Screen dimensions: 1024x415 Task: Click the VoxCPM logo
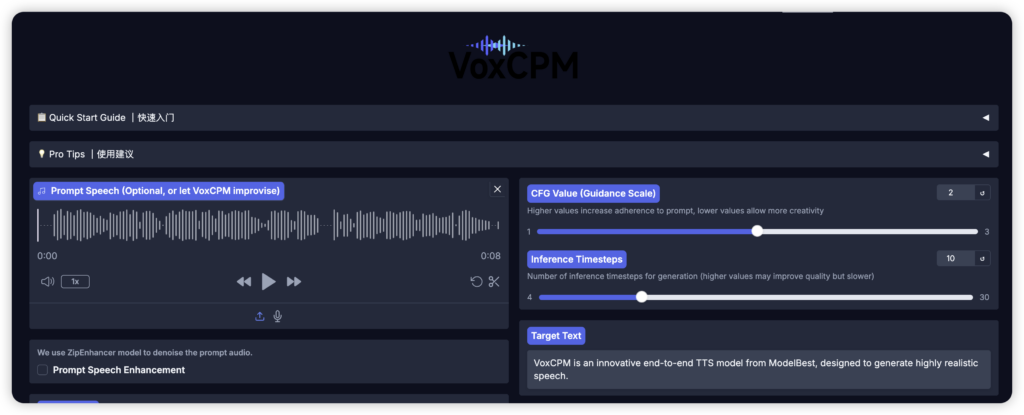tap(513, 57)
